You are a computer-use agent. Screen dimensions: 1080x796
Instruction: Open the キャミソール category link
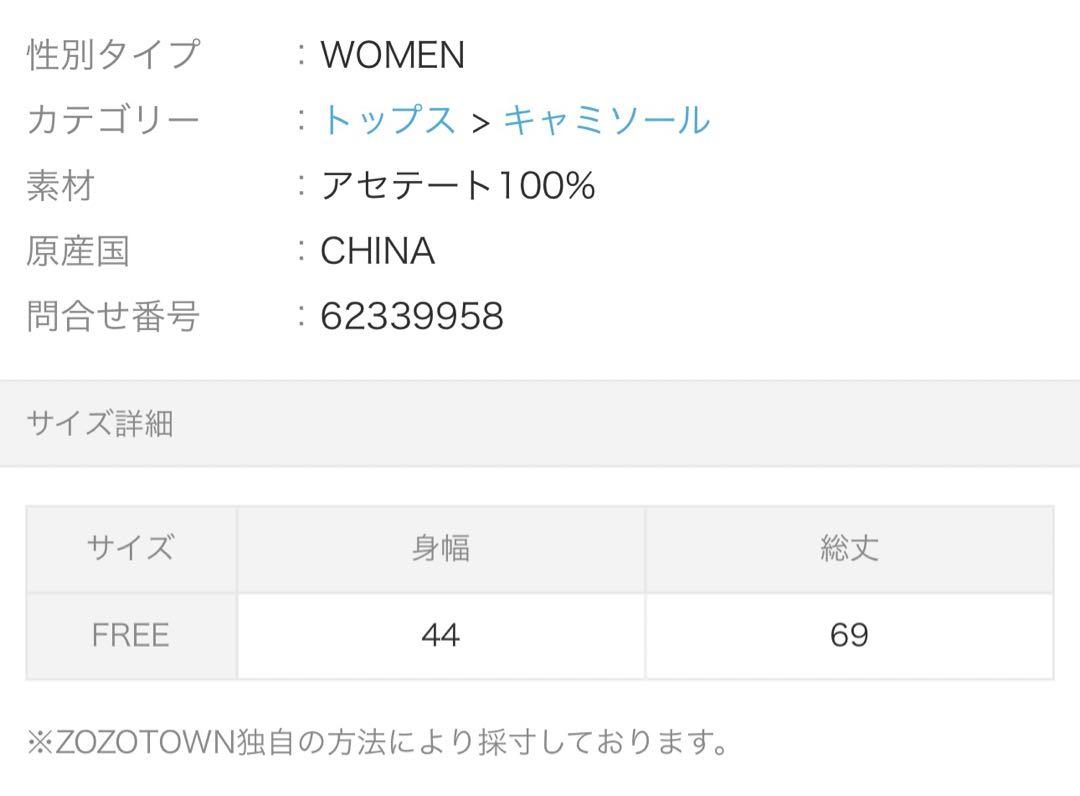(607, 120)
